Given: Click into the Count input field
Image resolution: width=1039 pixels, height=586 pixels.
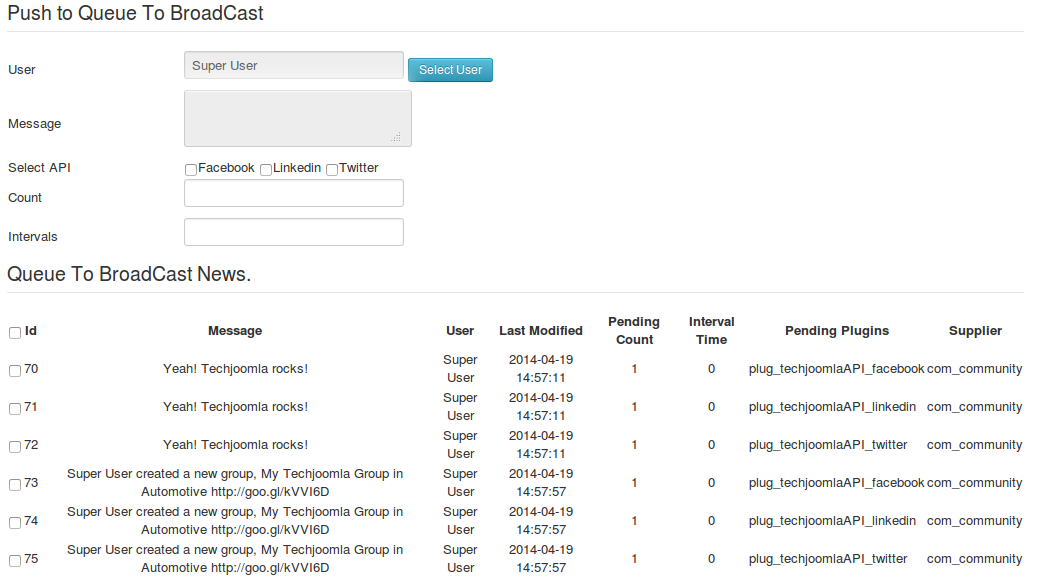Looking at the screenshot, I should [294, 193].
